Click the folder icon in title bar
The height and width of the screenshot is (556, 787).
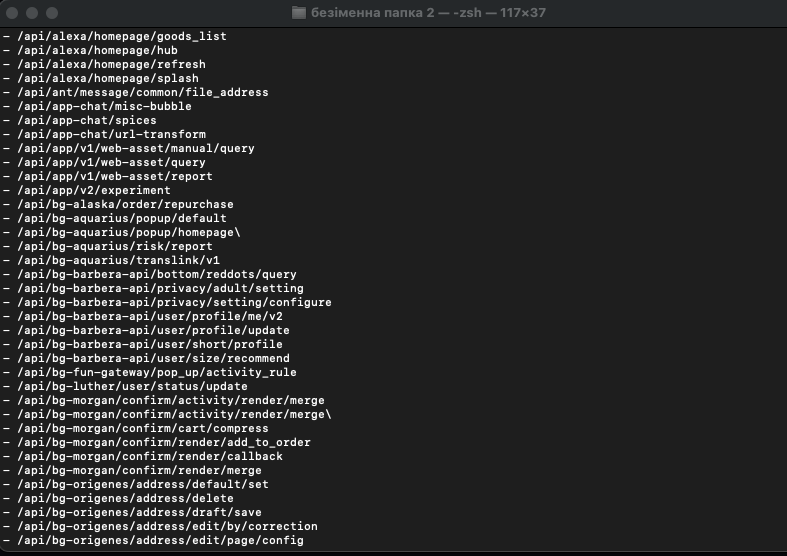pos(299,13)
